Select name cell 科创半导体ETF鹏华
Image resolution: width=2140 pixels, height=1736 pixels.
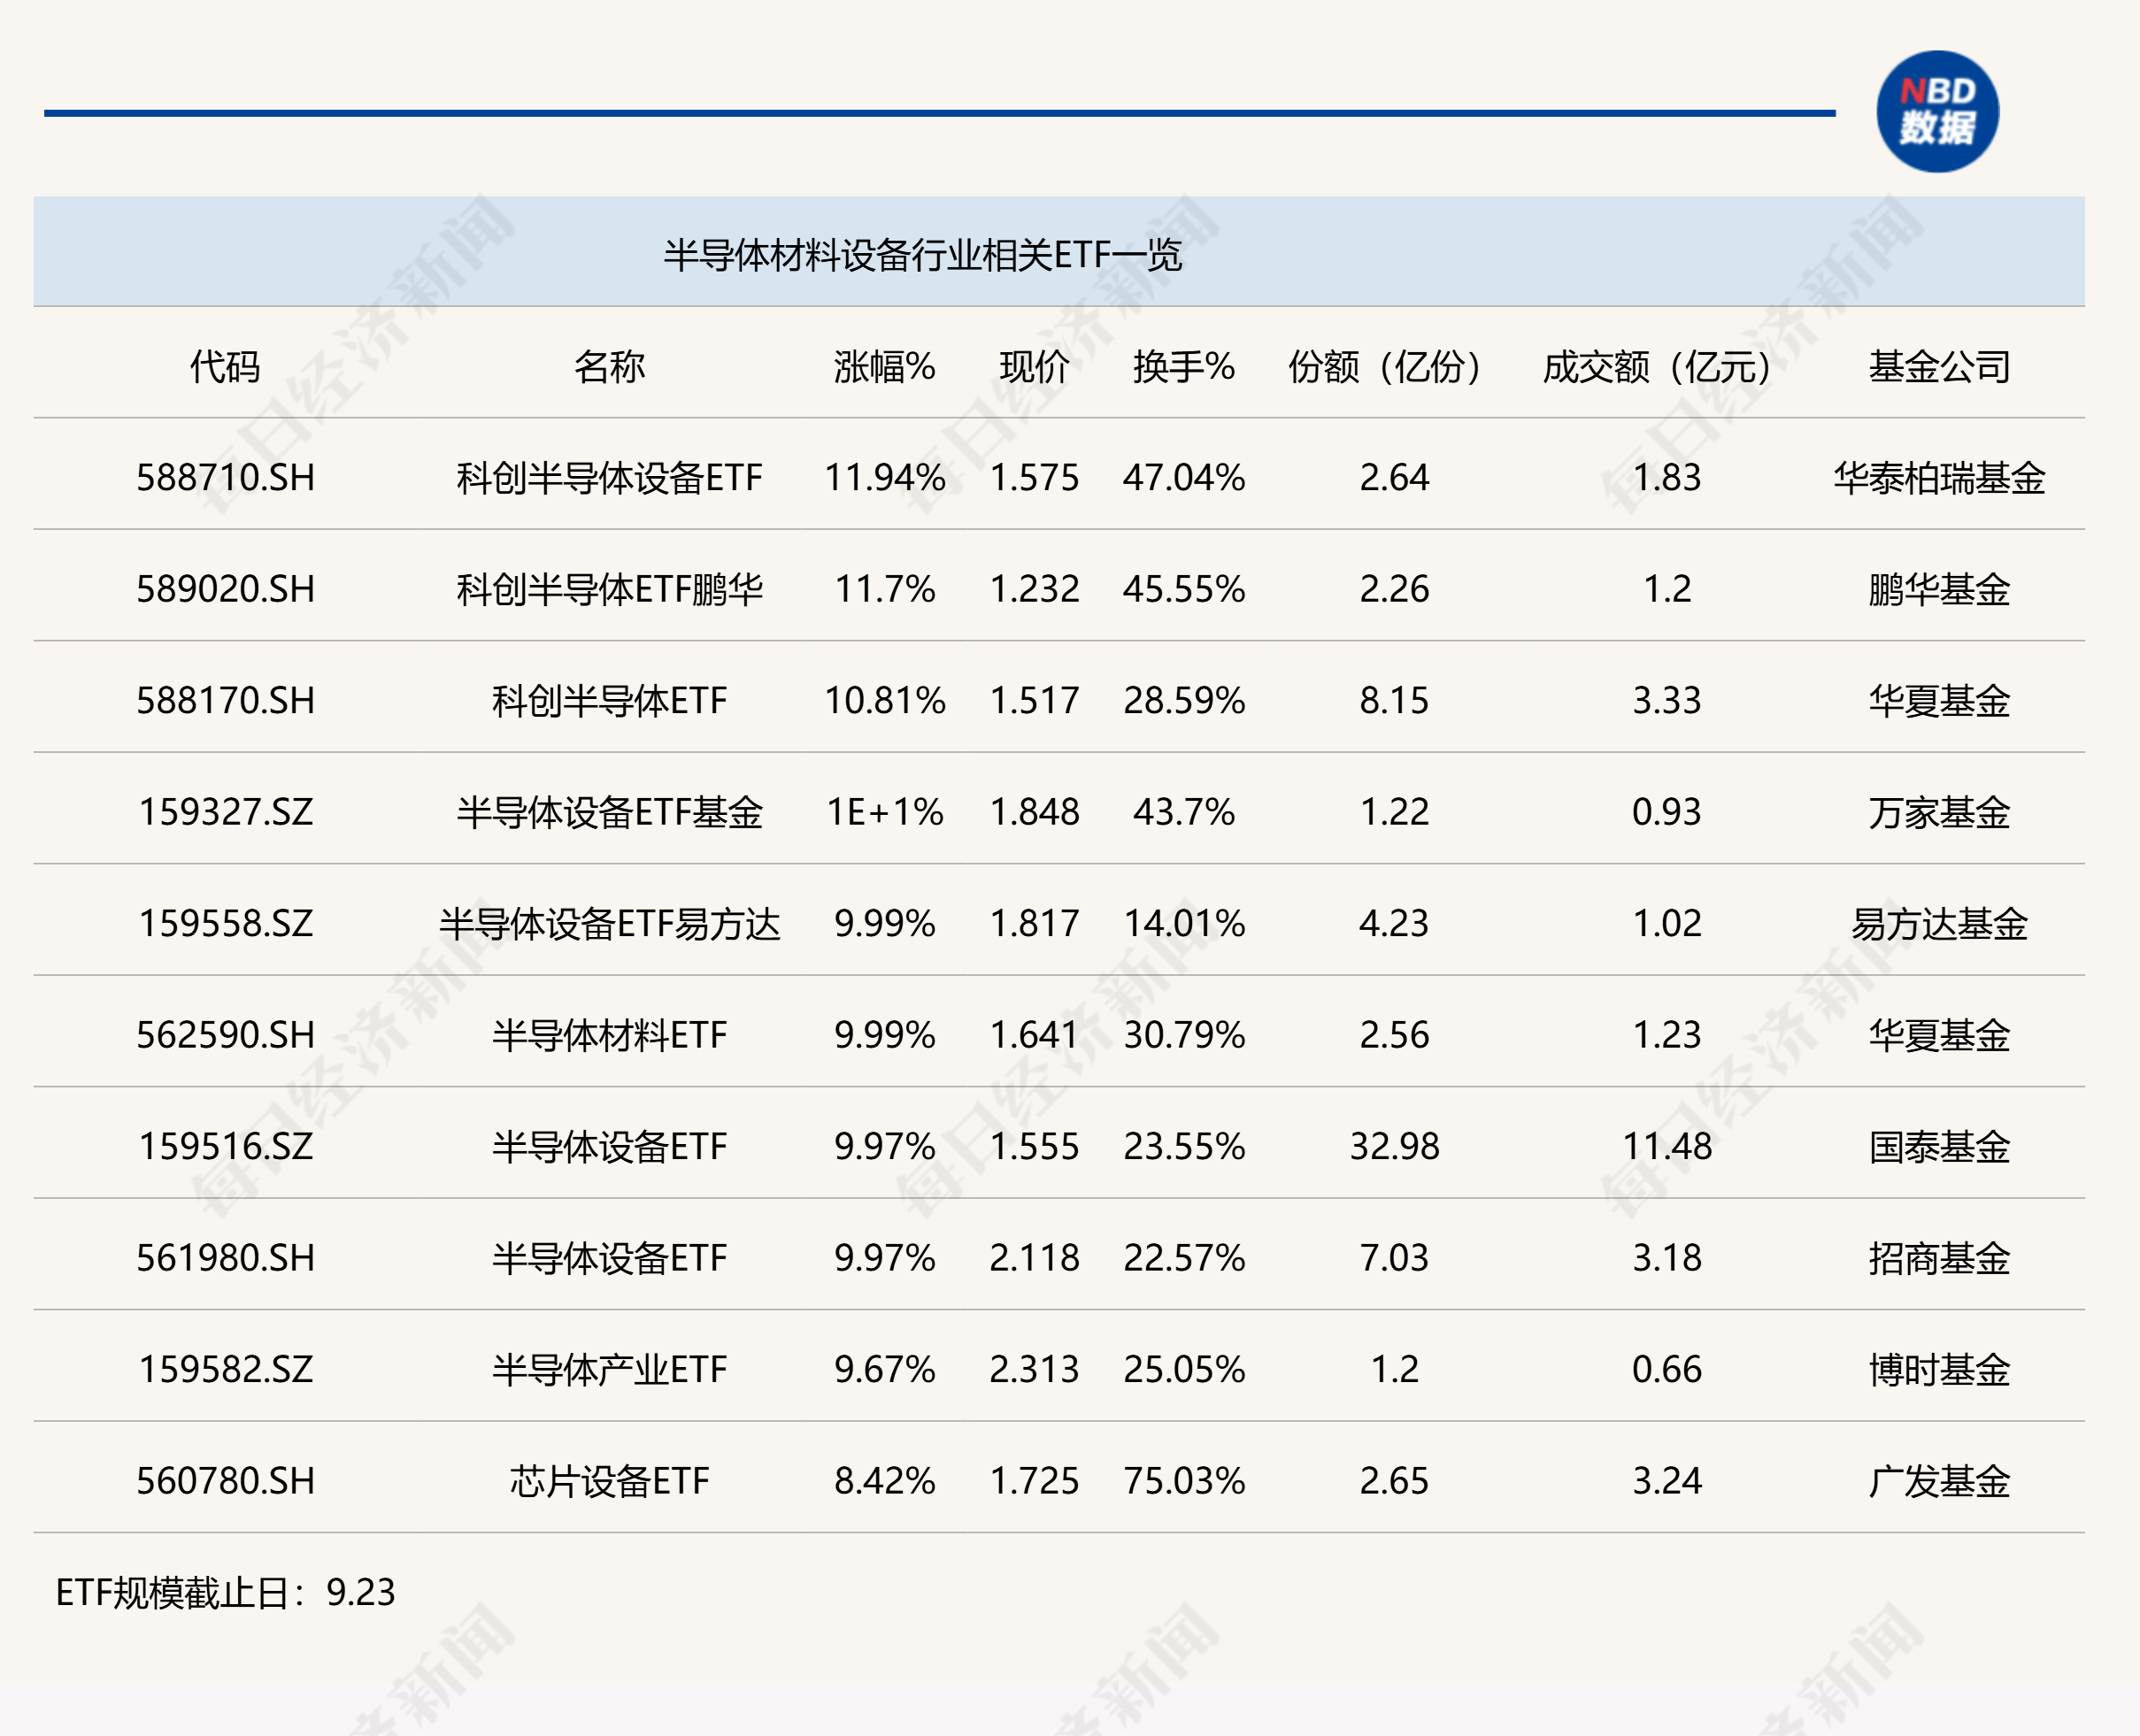pyautogui.click(x=609, y=589)
